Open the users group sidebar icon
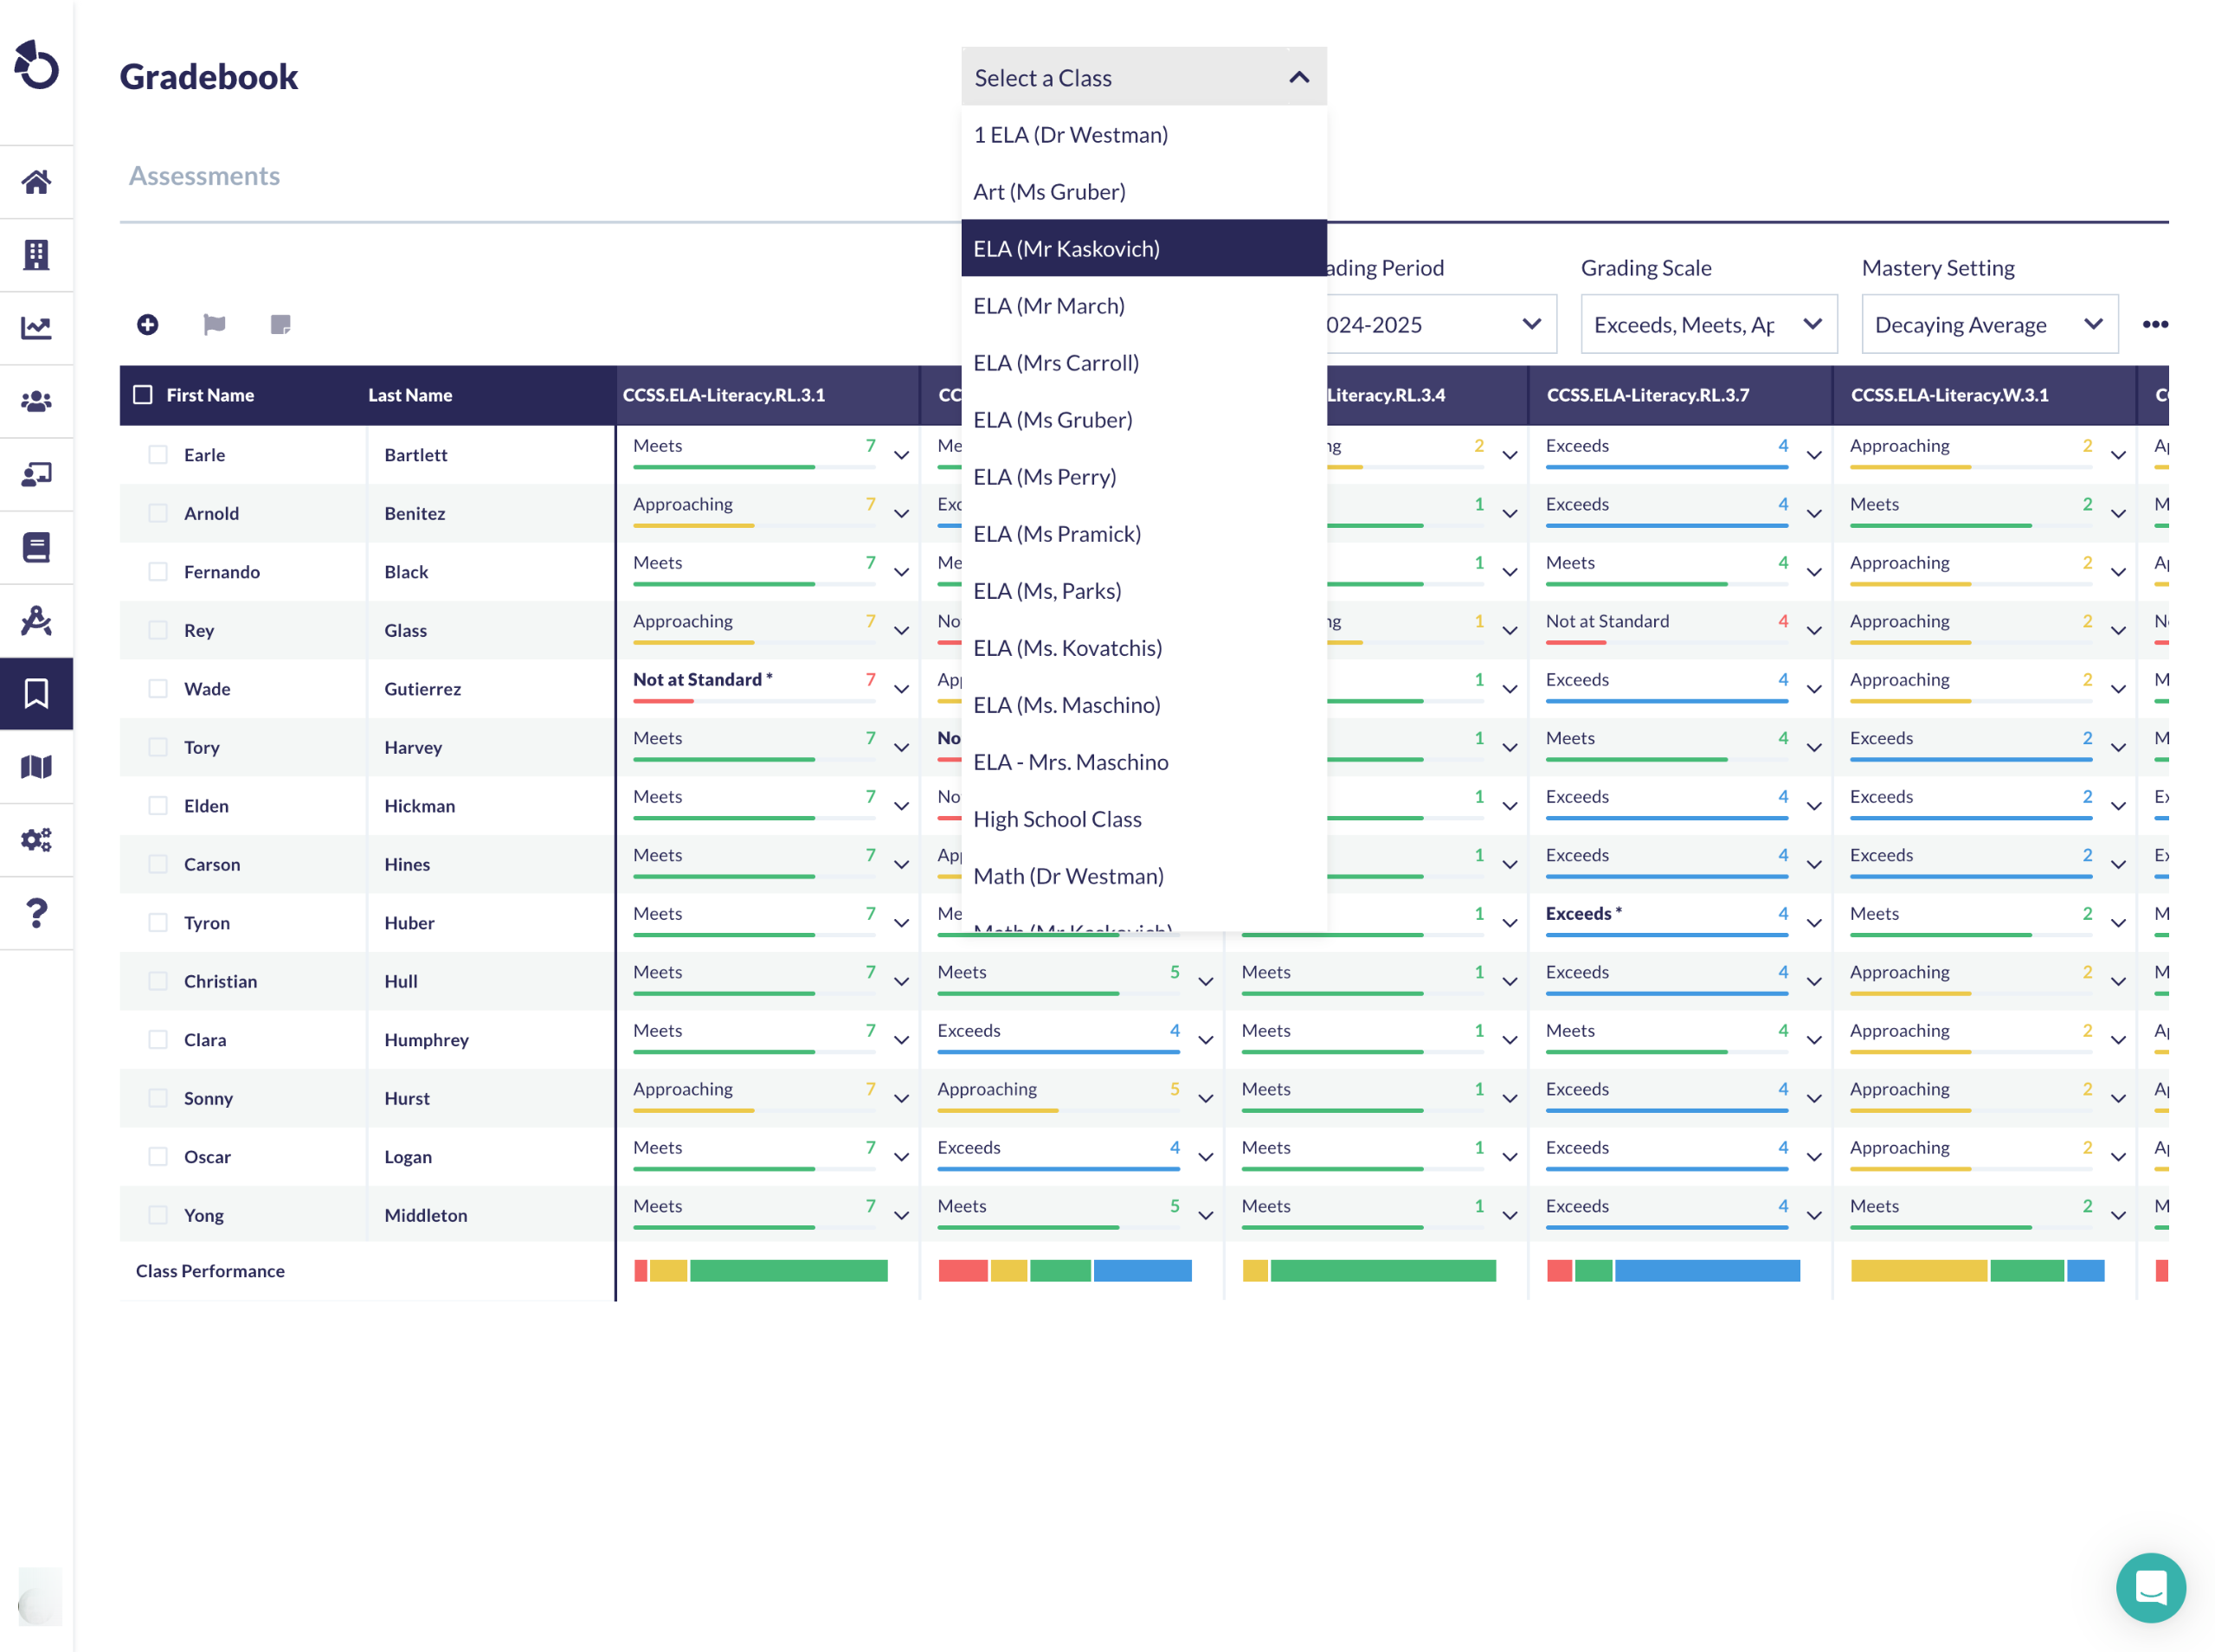Viewport: 2215px width, 1652px height. [36, 401]
